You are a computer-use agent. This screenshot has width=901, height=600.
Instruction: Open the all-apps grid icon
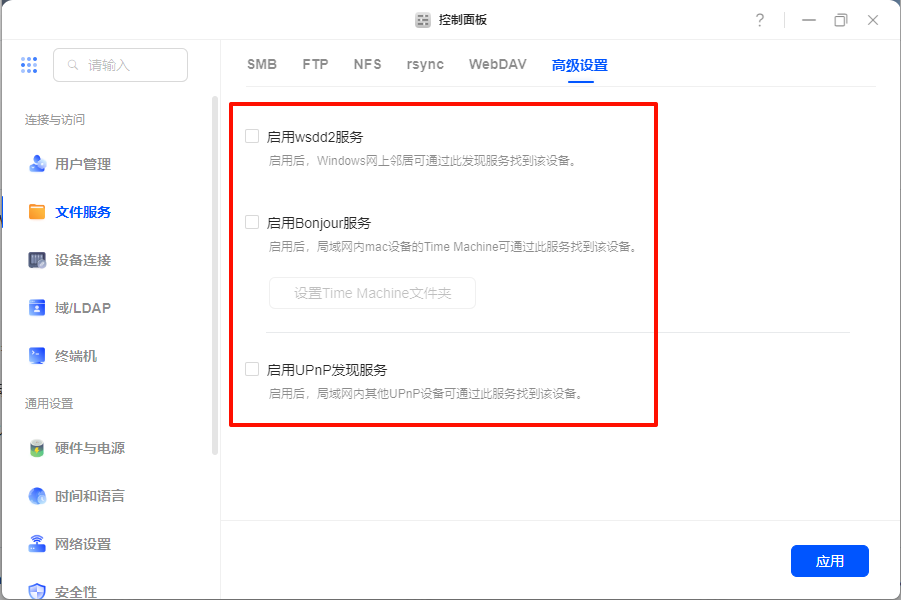(x=29, y=65)
